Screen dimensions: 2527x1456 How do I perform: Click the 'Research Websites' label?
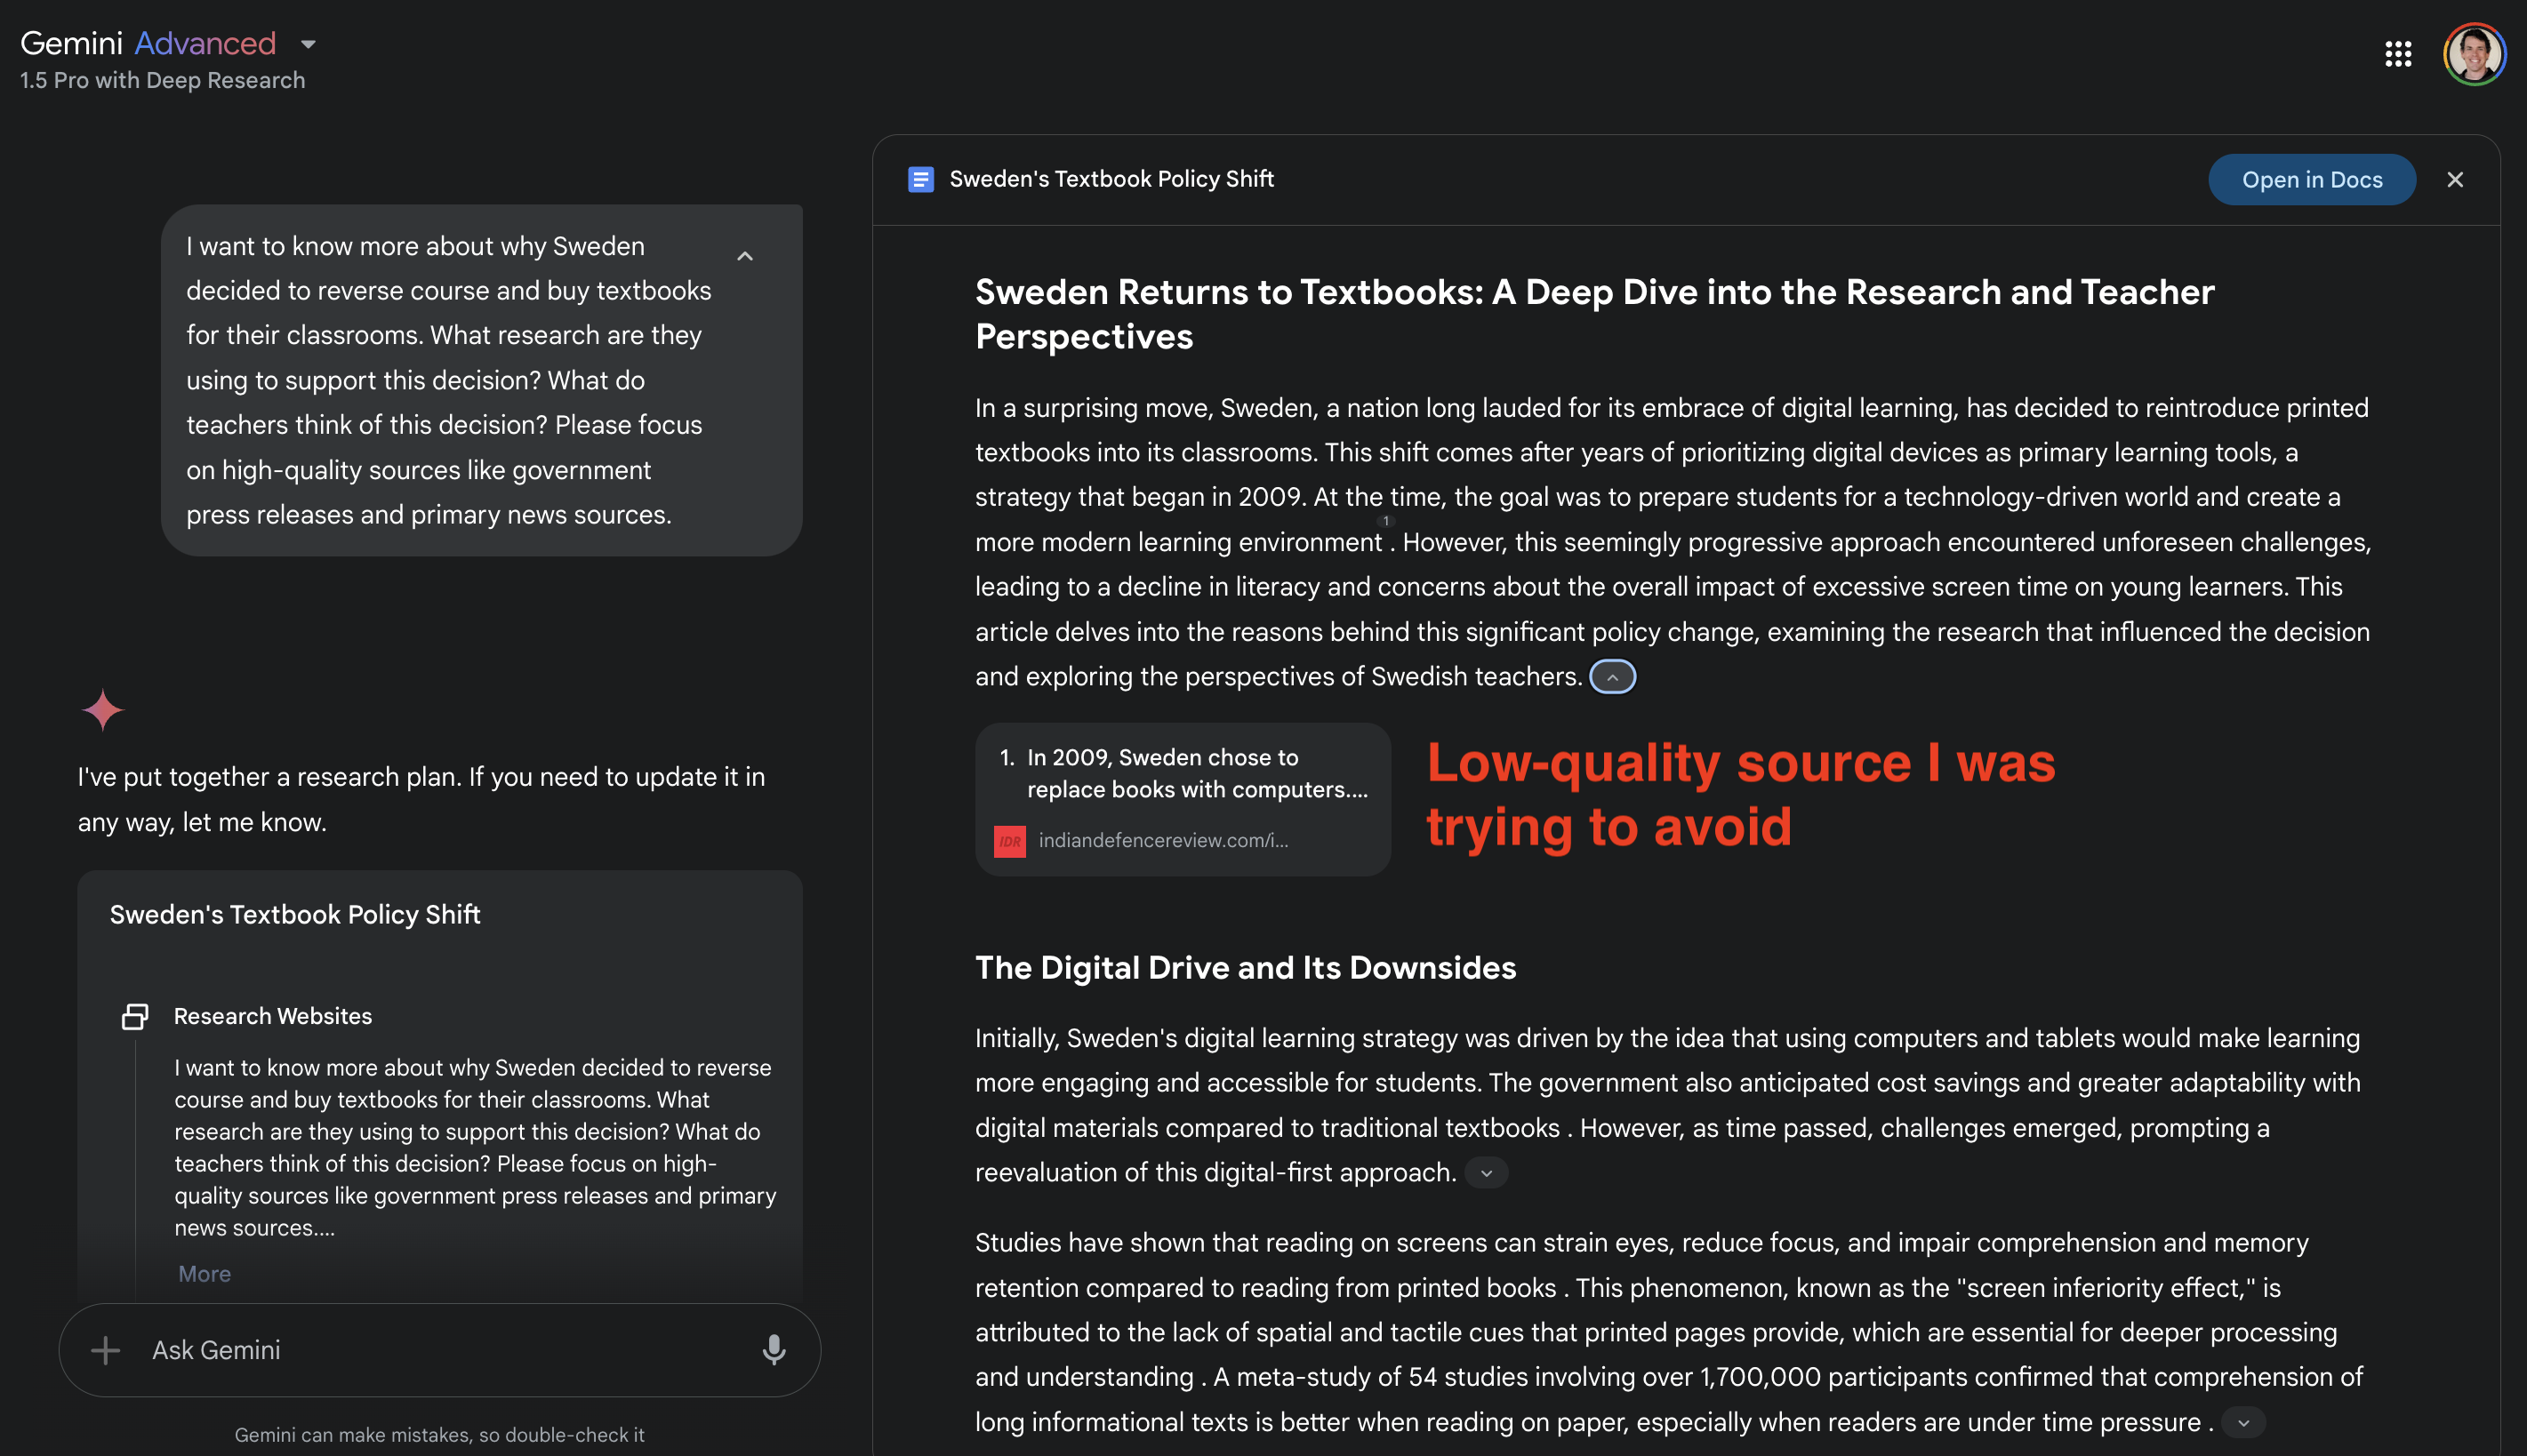coord(273,1016)
